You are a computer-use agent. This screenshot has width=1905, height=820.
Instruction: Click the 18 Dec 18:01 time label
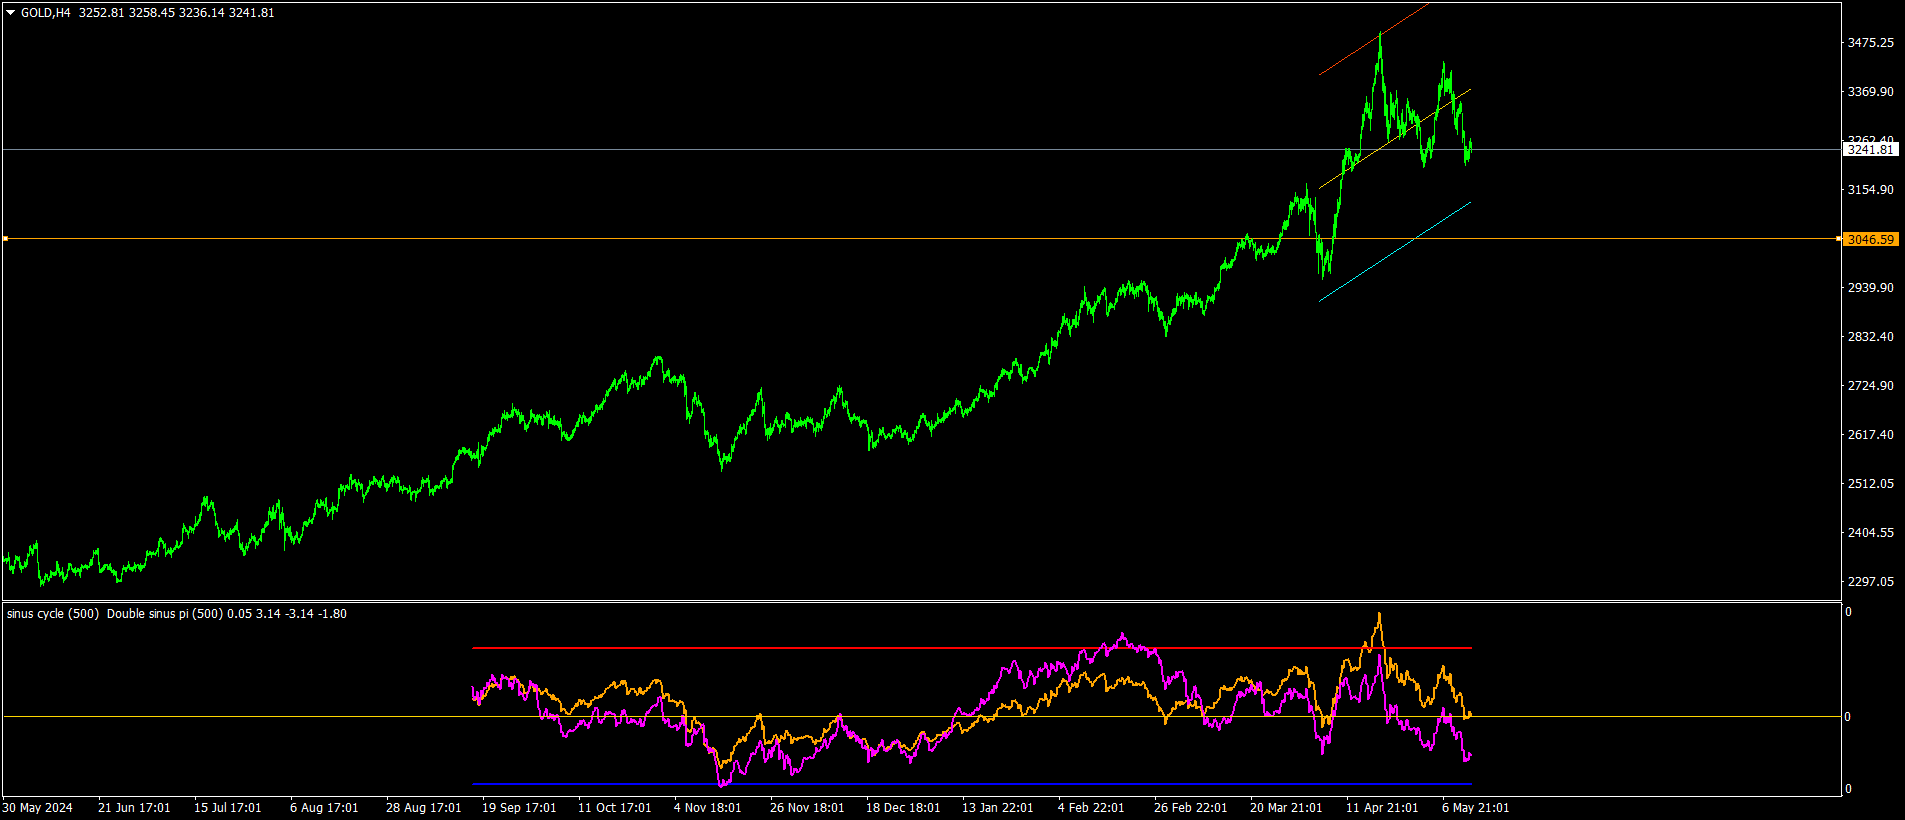(x=903, y=808)
